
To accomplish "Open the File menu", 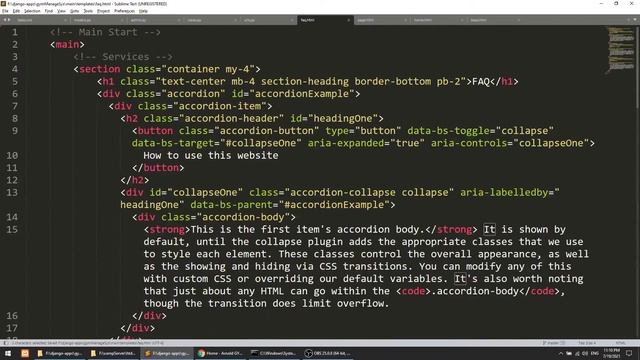I will pyautogui.click(x=5, y=11).
